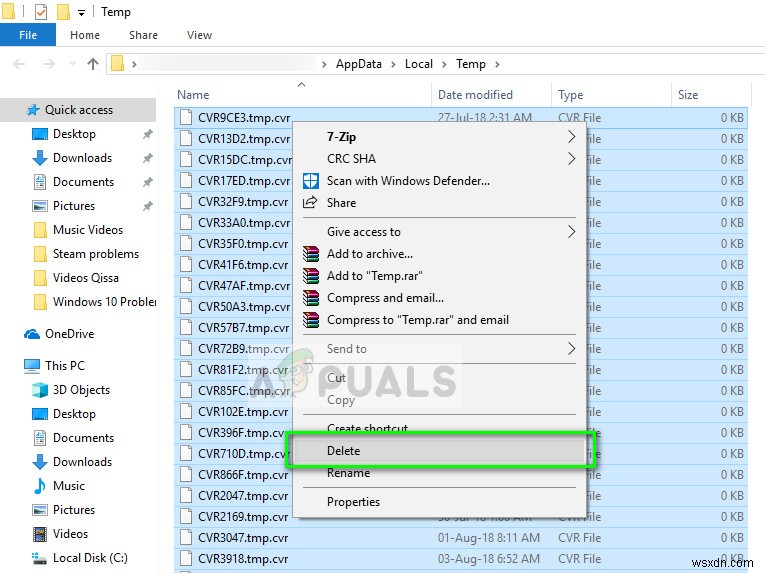The width and height of the screenshot is (765, 573).
Task: Select OneDrive in the sidebar
Action: click(x=69, y=334)
